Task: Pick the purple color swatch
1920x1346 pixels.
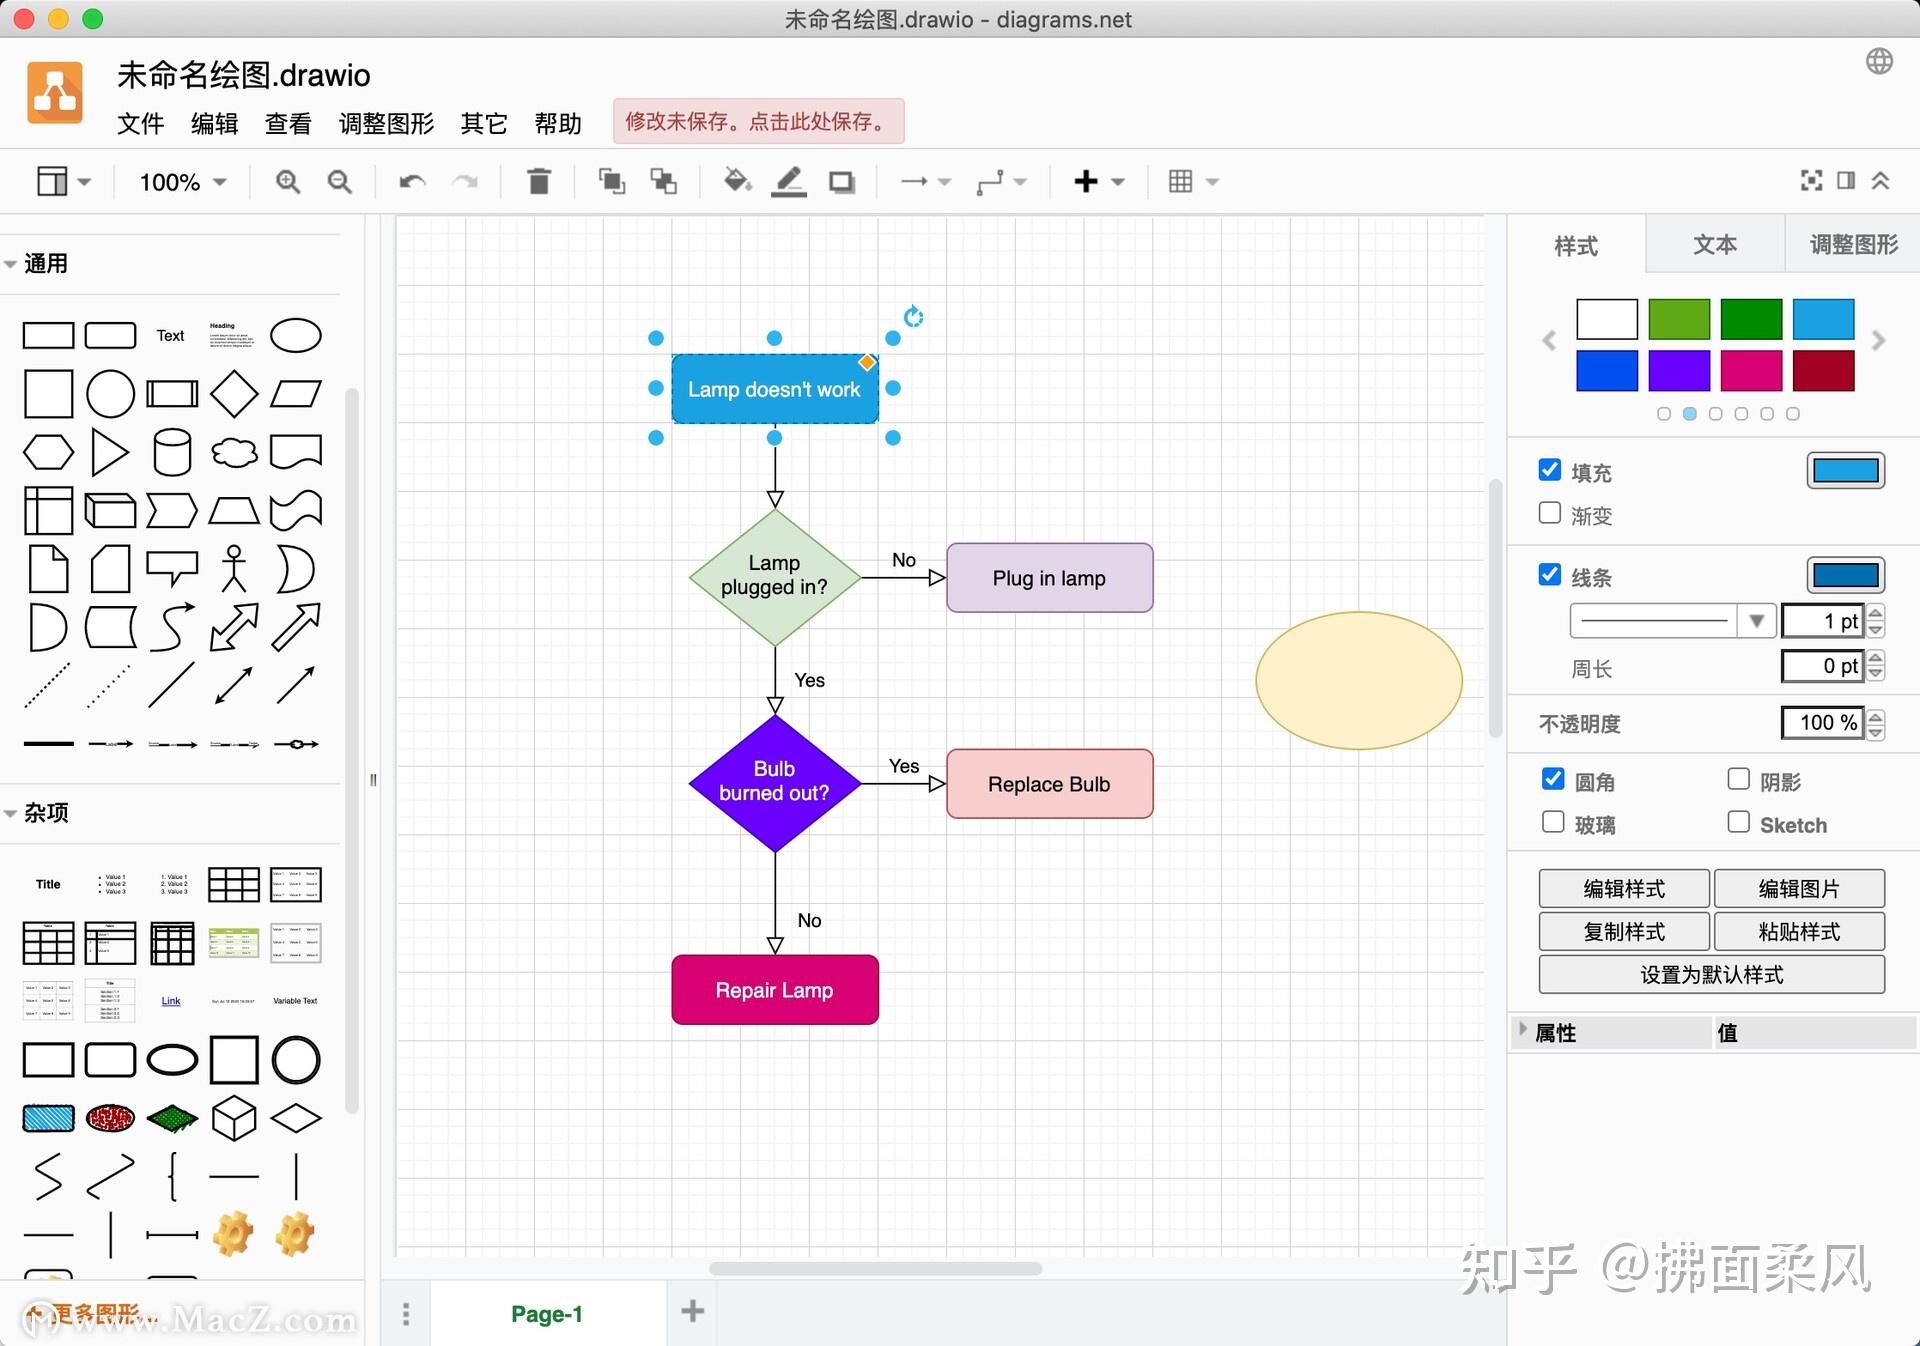Action: pos(1679,371)
